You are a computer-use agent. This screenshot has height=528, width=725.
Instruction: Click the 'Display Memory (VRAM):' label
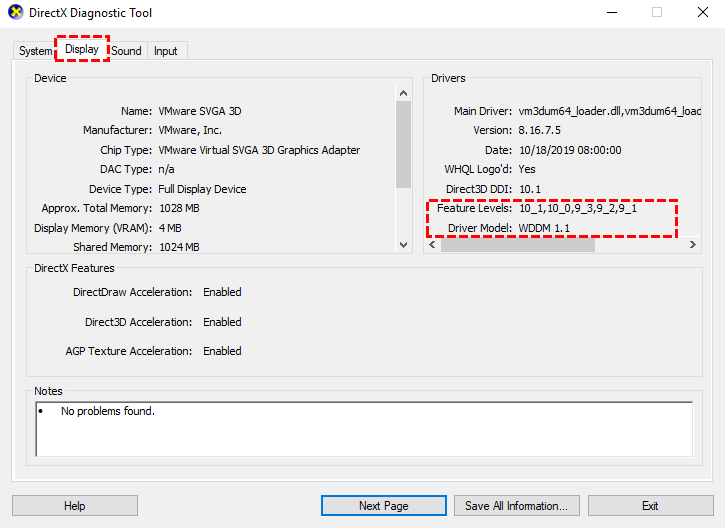93,228
